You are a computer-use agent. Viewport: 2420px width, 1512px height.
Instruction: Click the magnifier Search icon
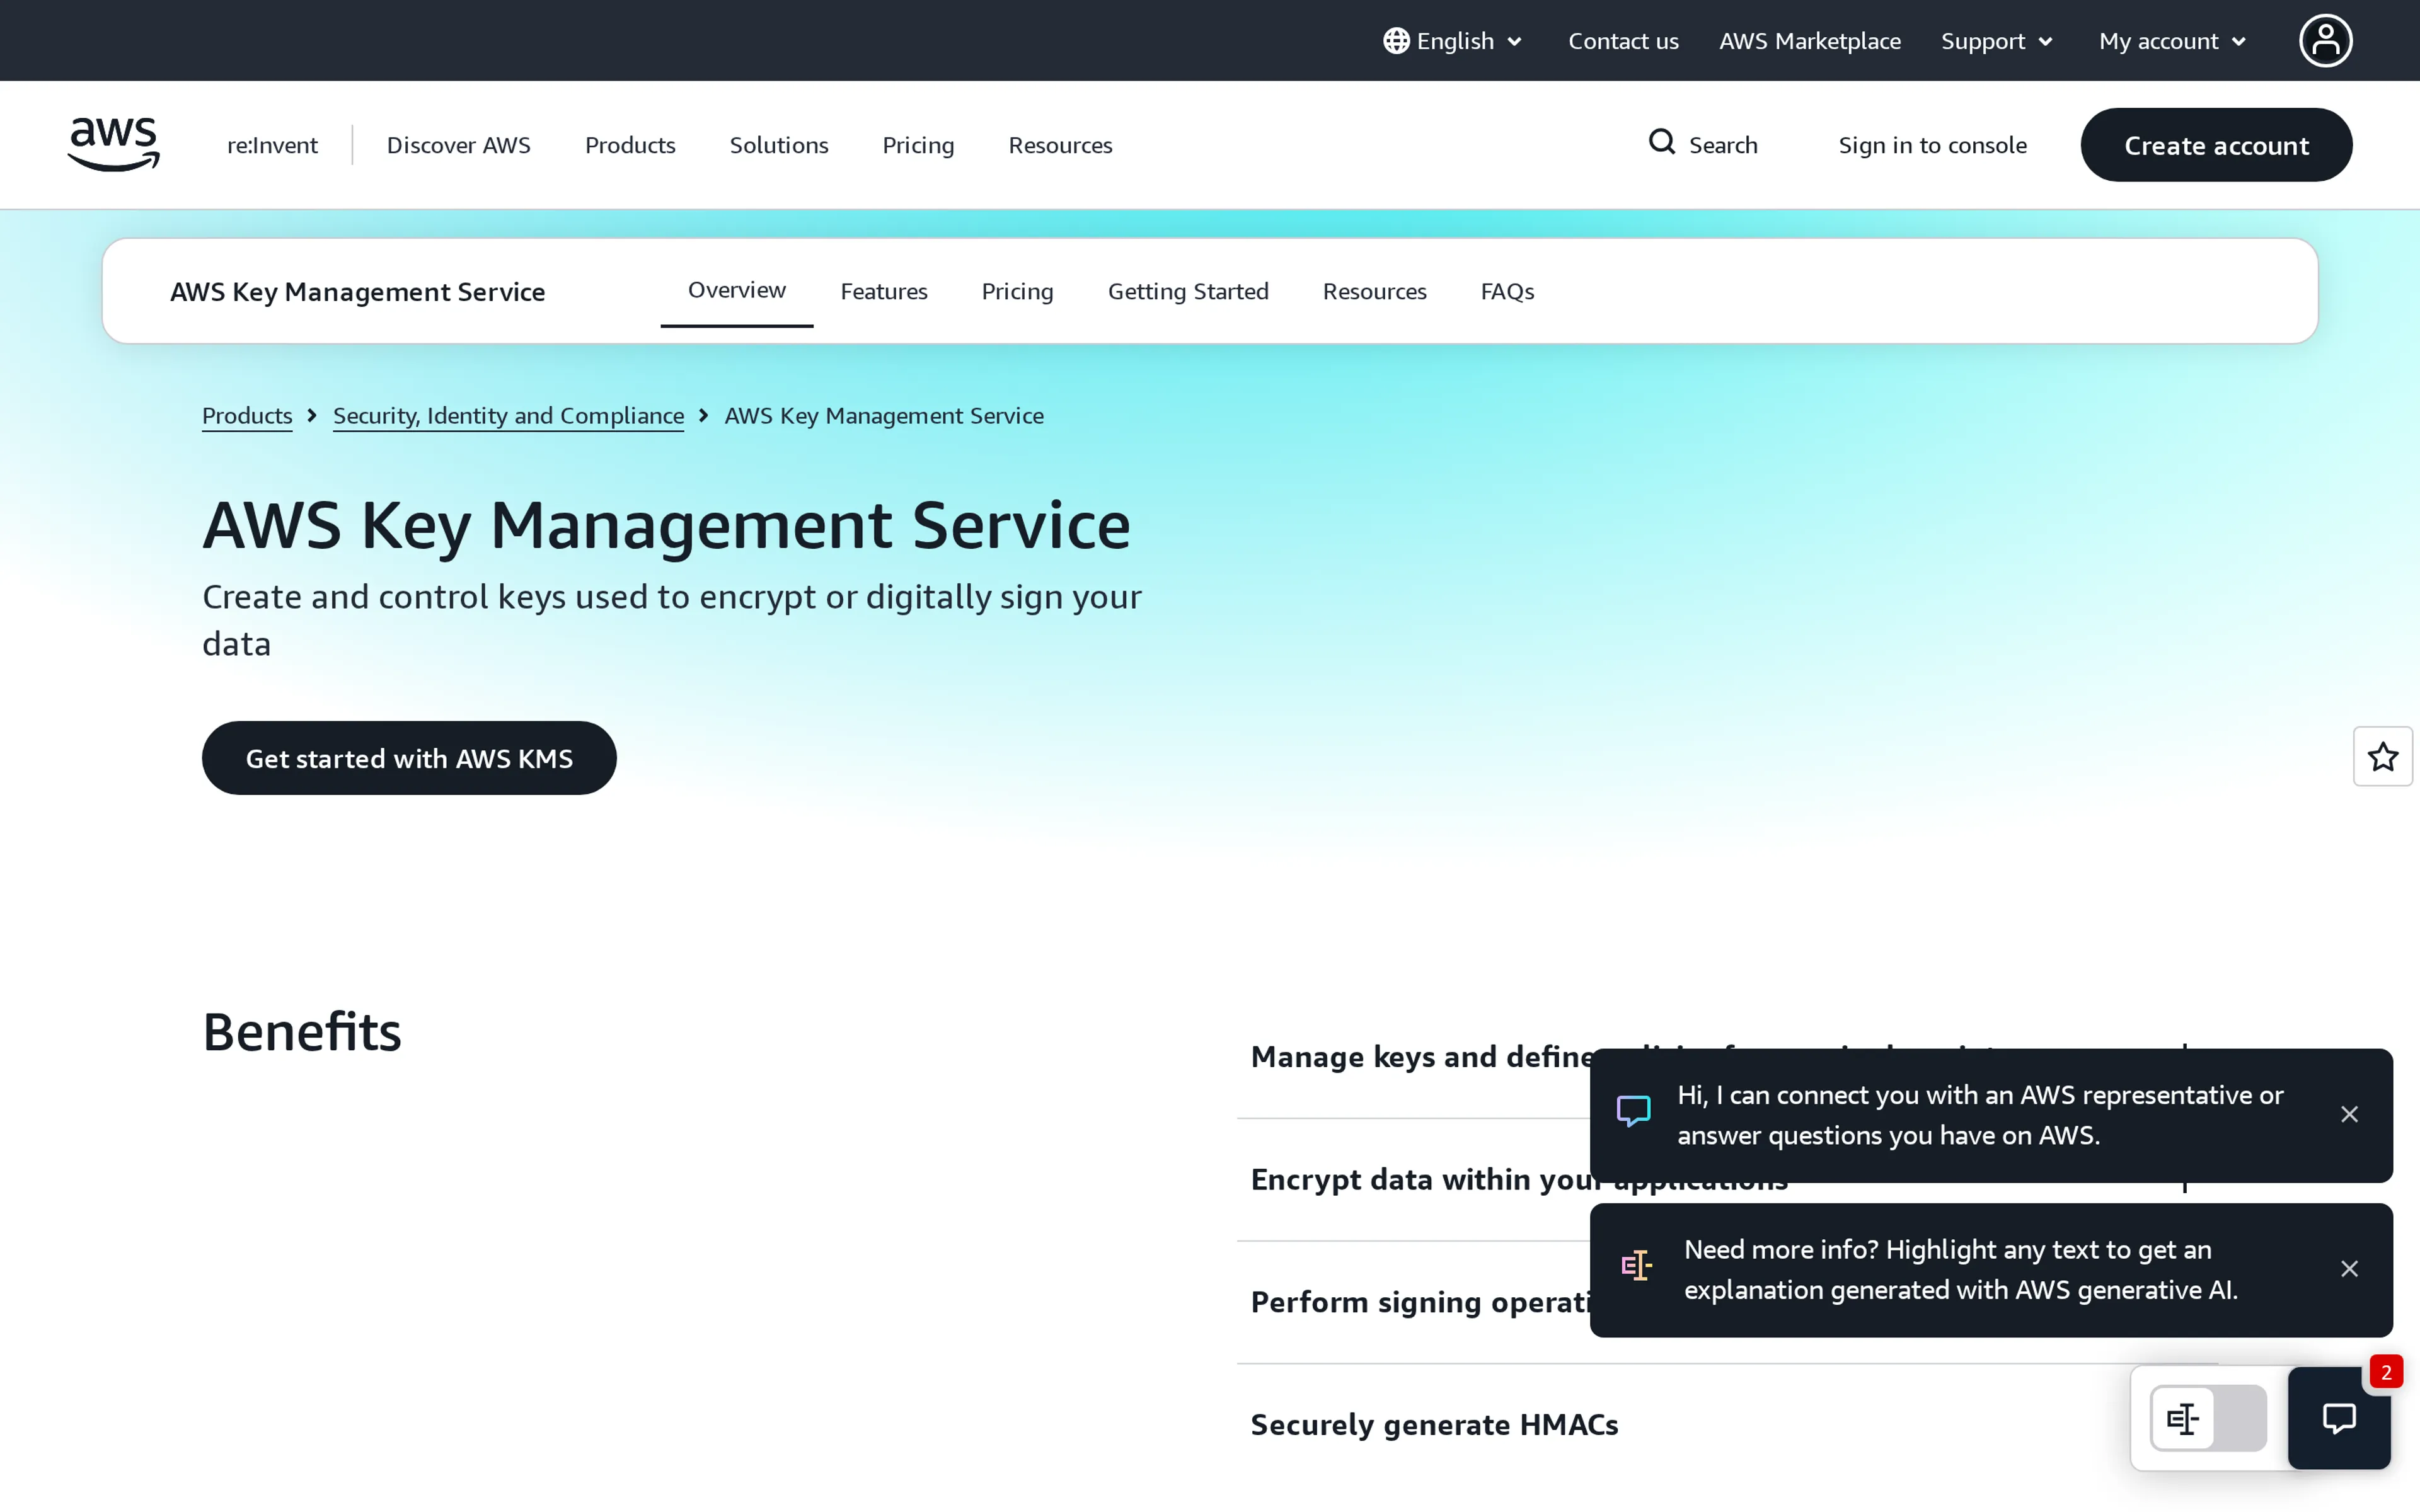[1661, 142]
